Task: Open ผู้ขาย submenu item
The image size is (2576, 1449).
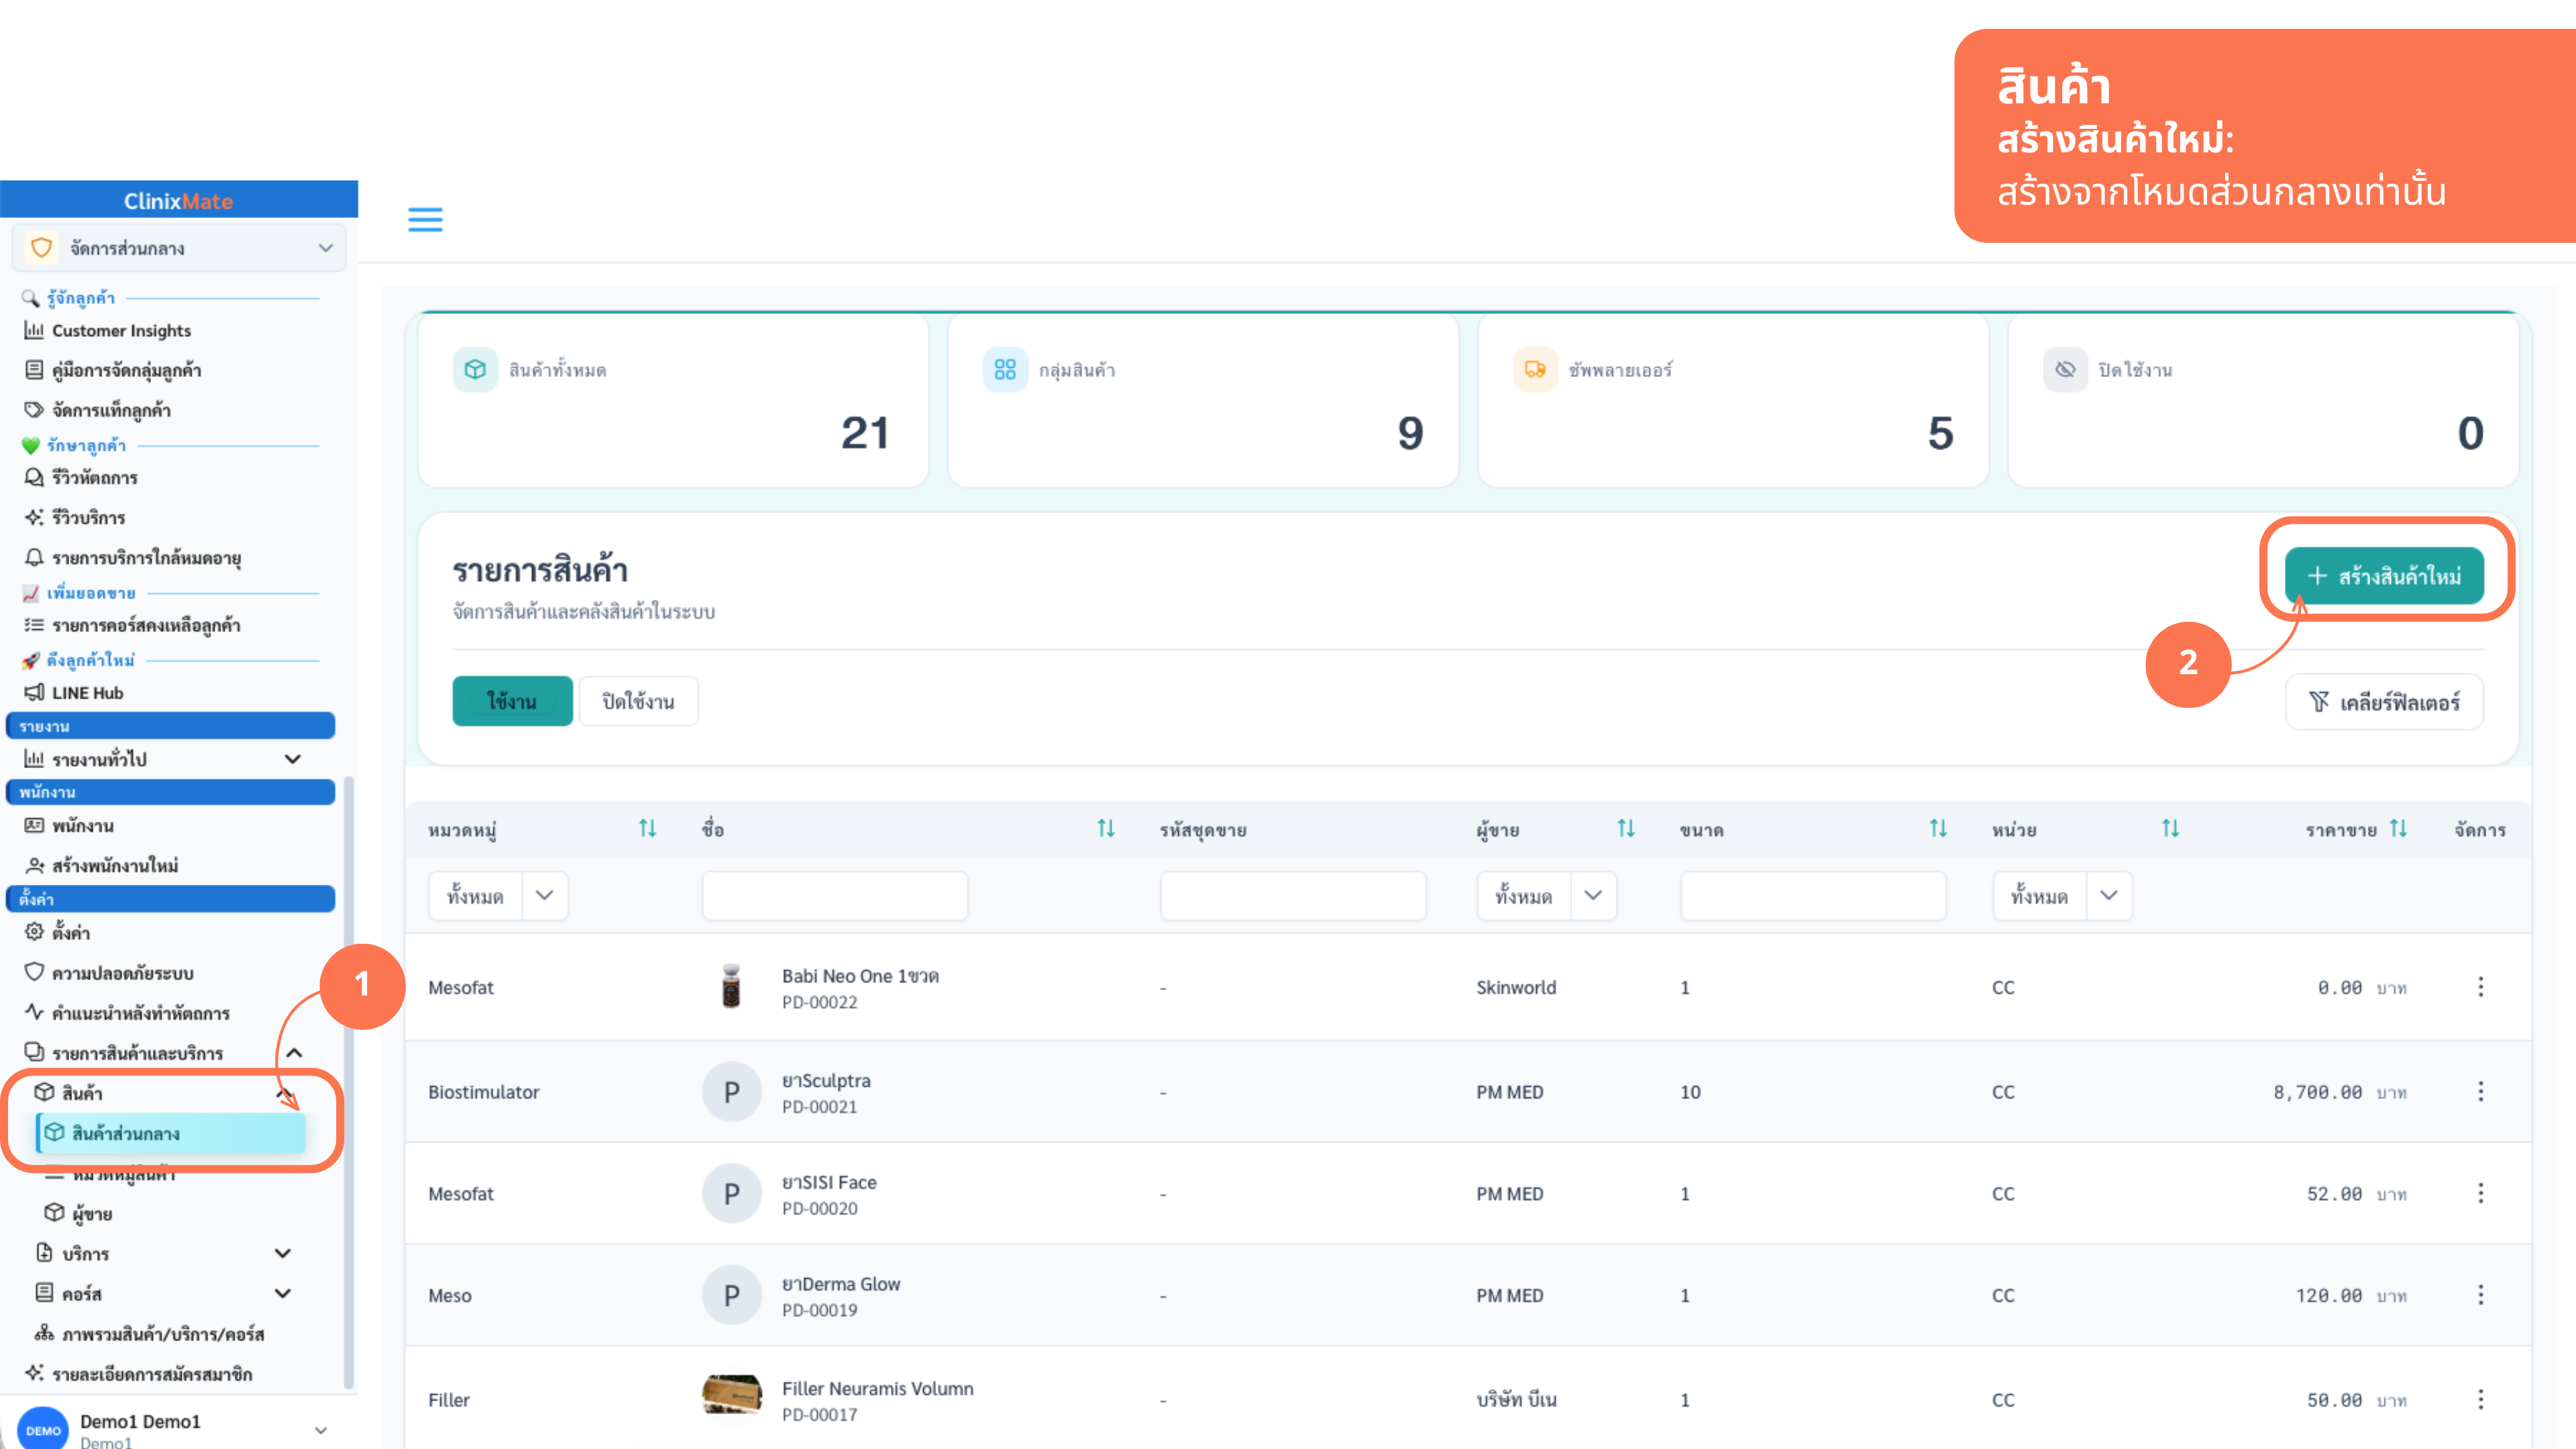Action: [x=78, y=1213]
